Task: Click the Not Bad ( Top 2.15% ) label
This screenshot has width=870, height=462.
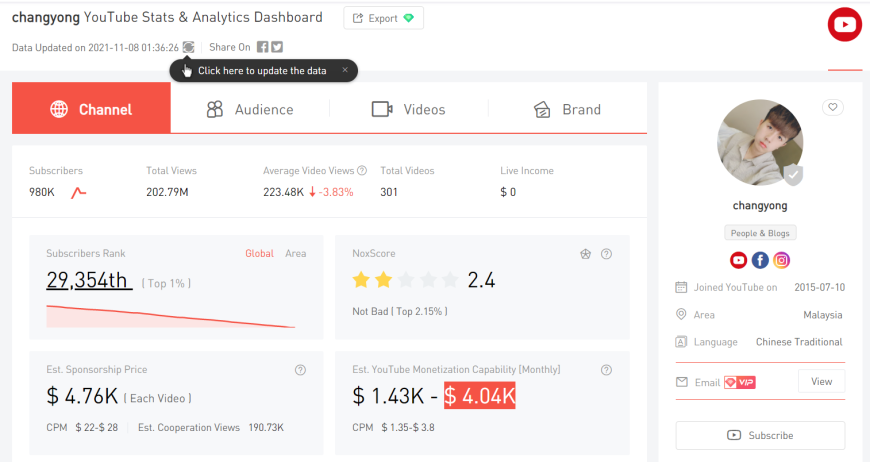Action: [x=399, y=311]
